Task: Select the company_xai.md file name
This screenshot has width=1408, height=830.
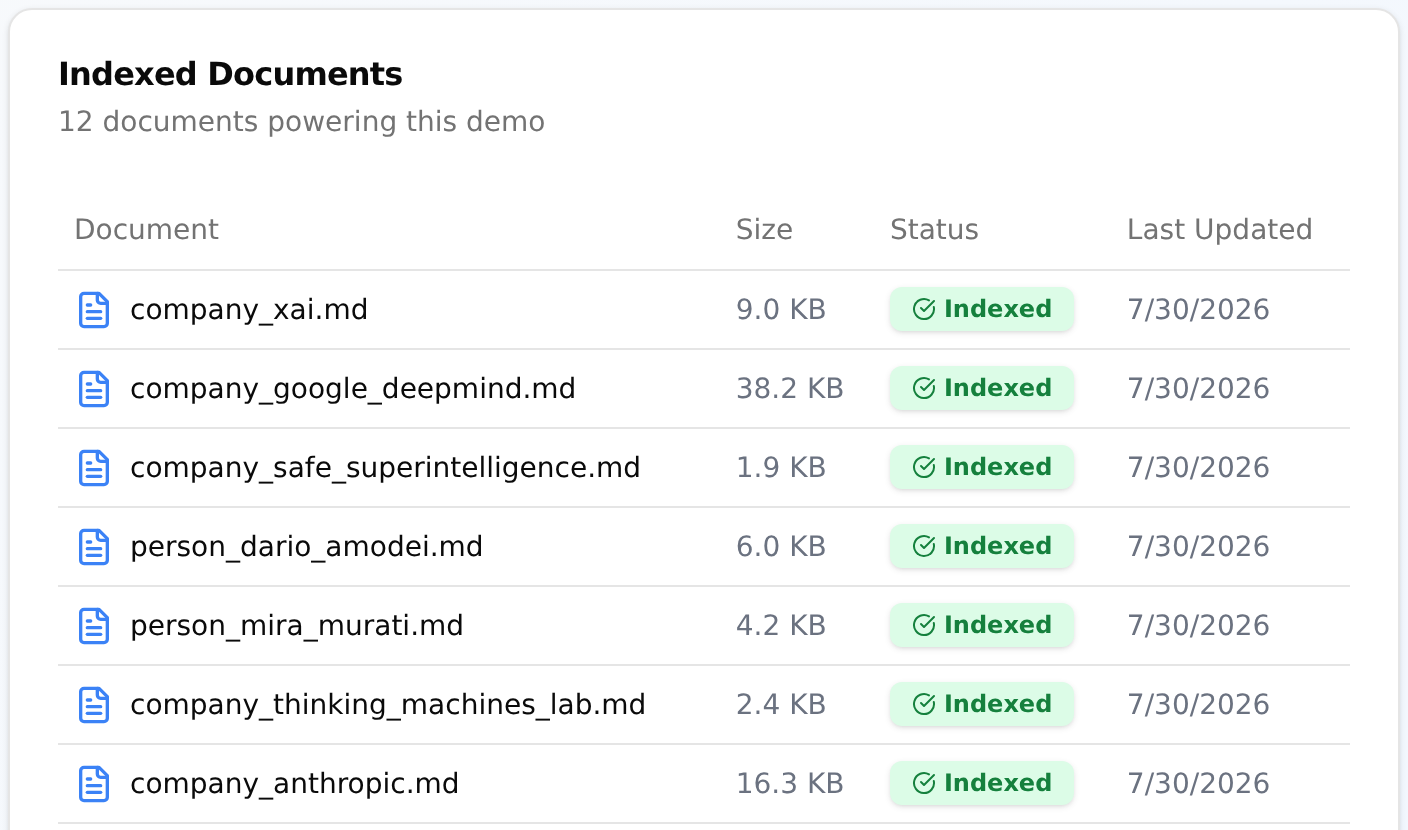Action: point(249,310)
